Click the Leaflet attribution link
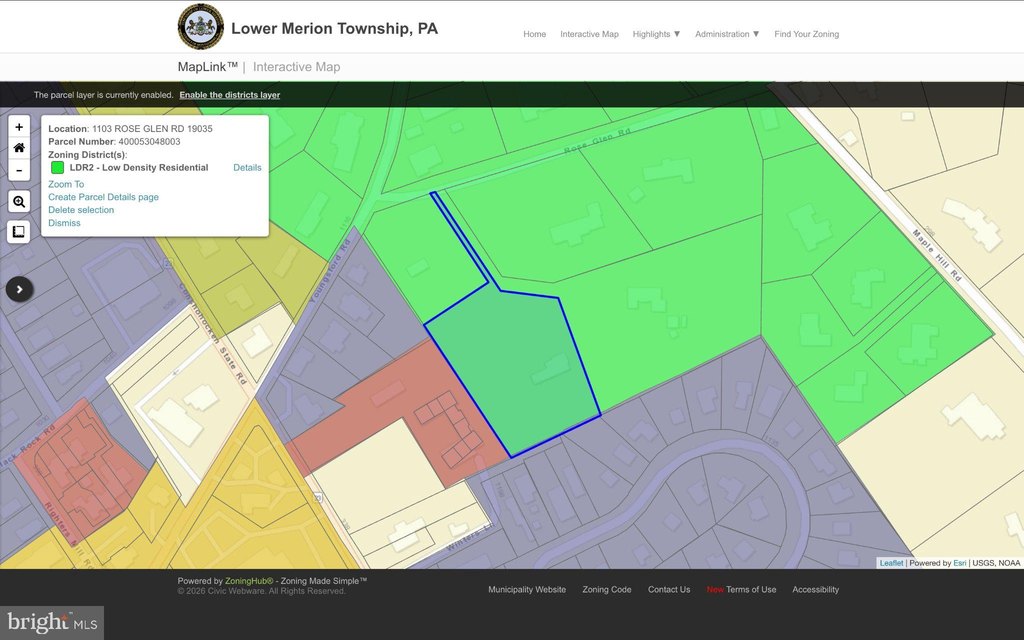 [891, 563]
